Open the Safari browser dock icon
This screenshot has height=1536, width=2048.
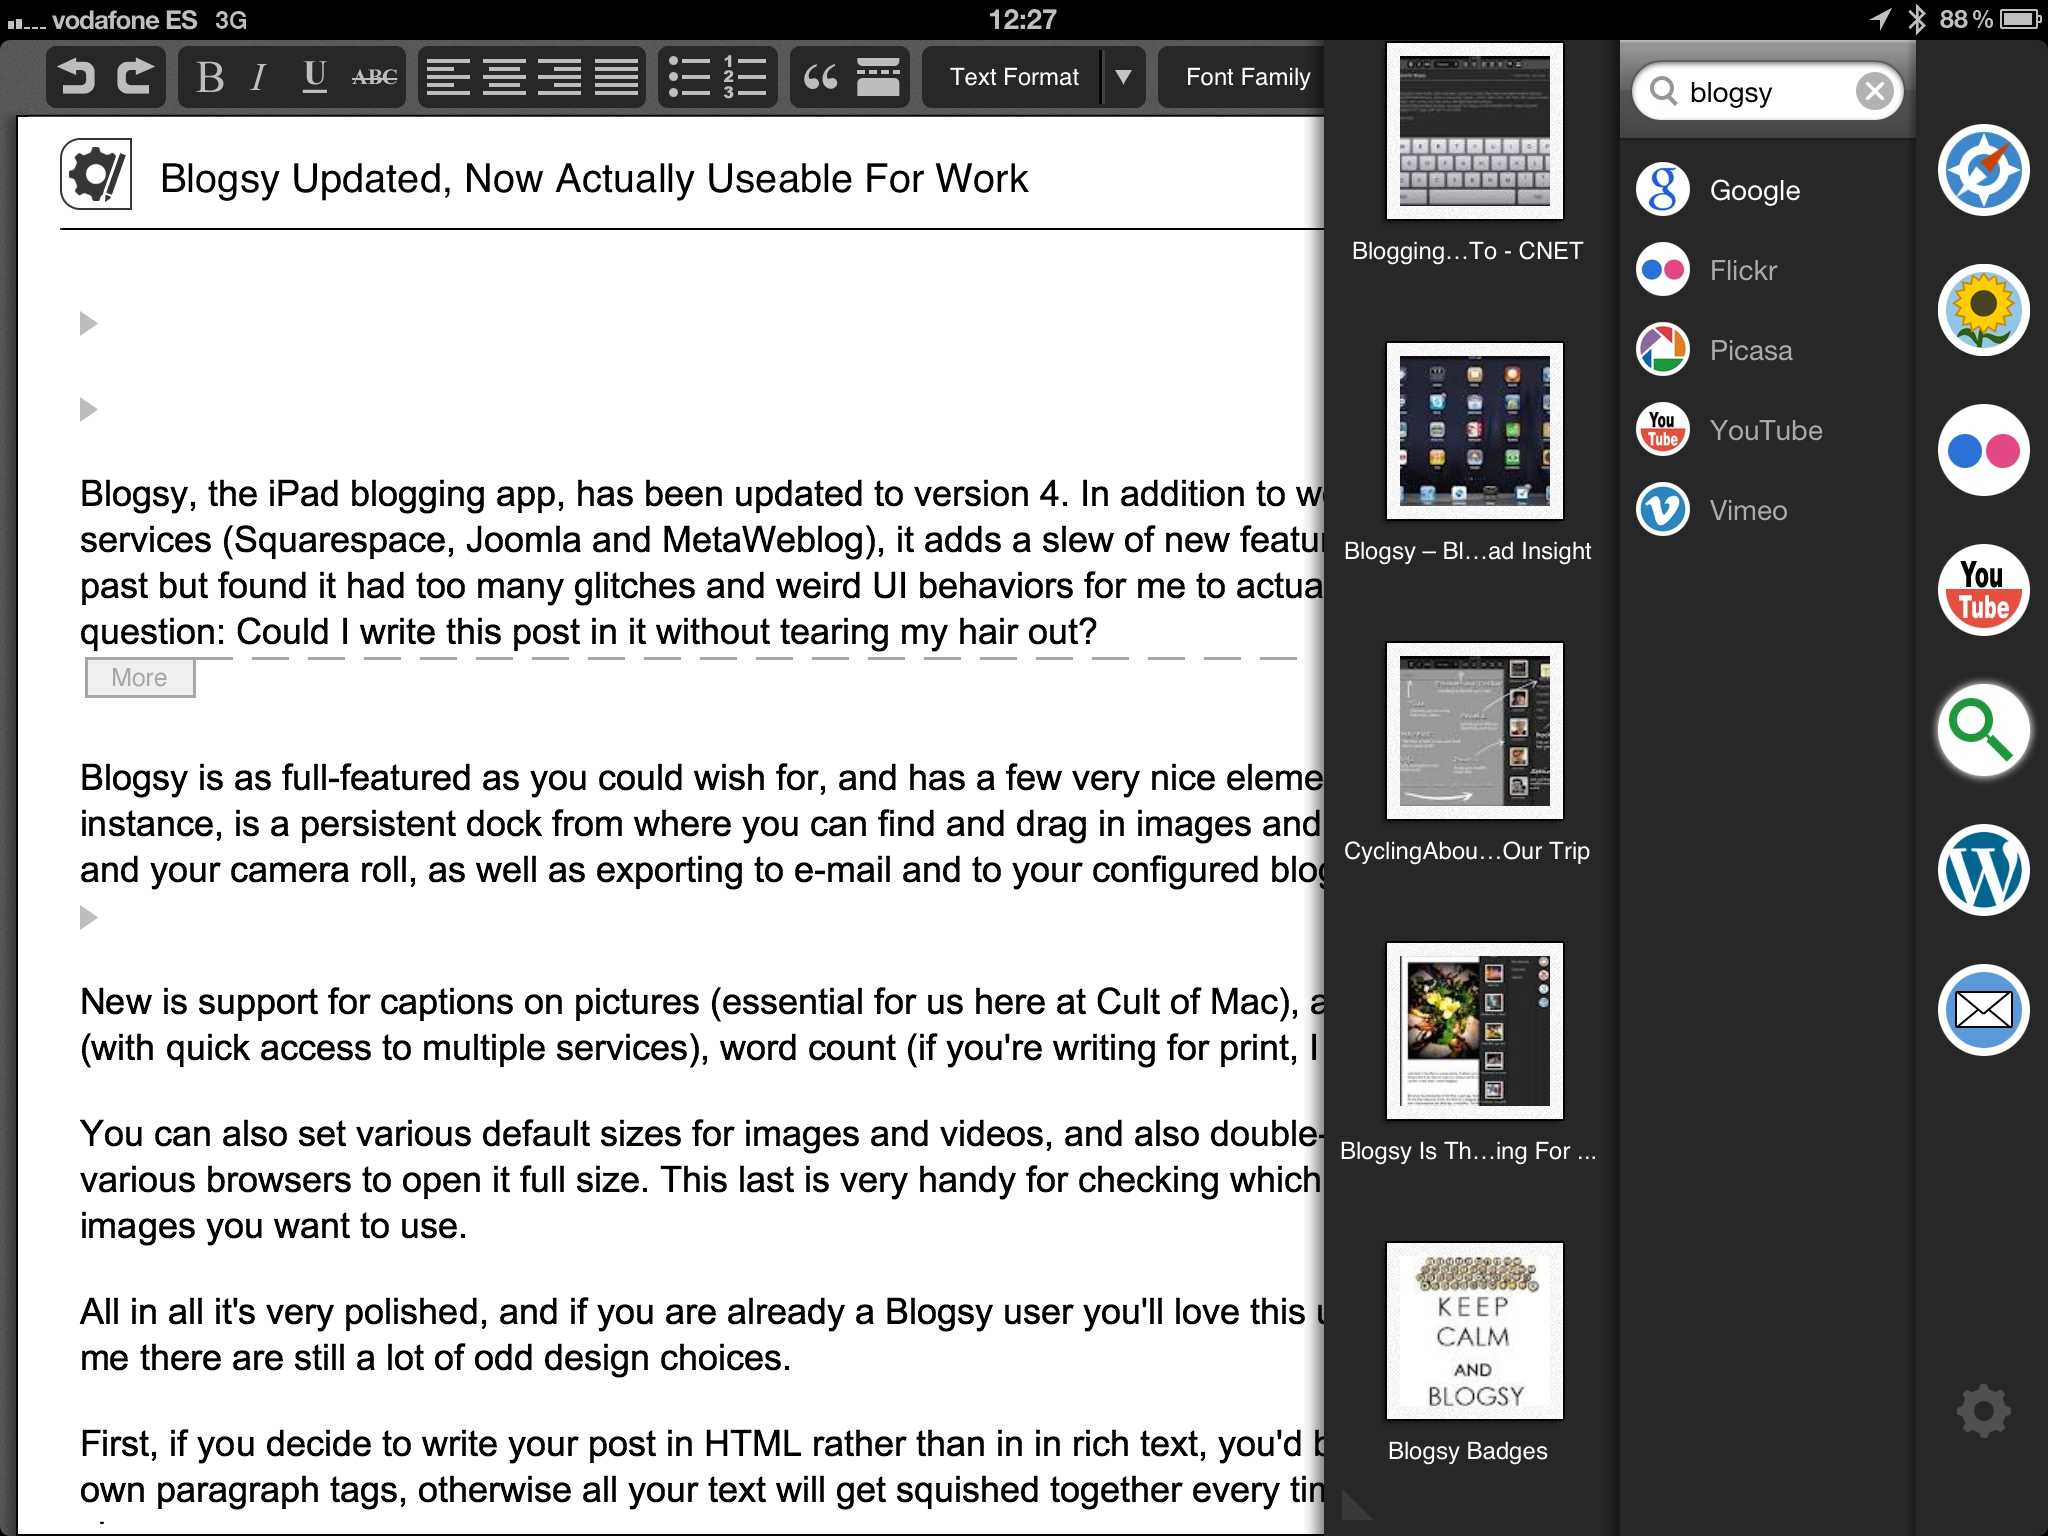click(1982, 170)
